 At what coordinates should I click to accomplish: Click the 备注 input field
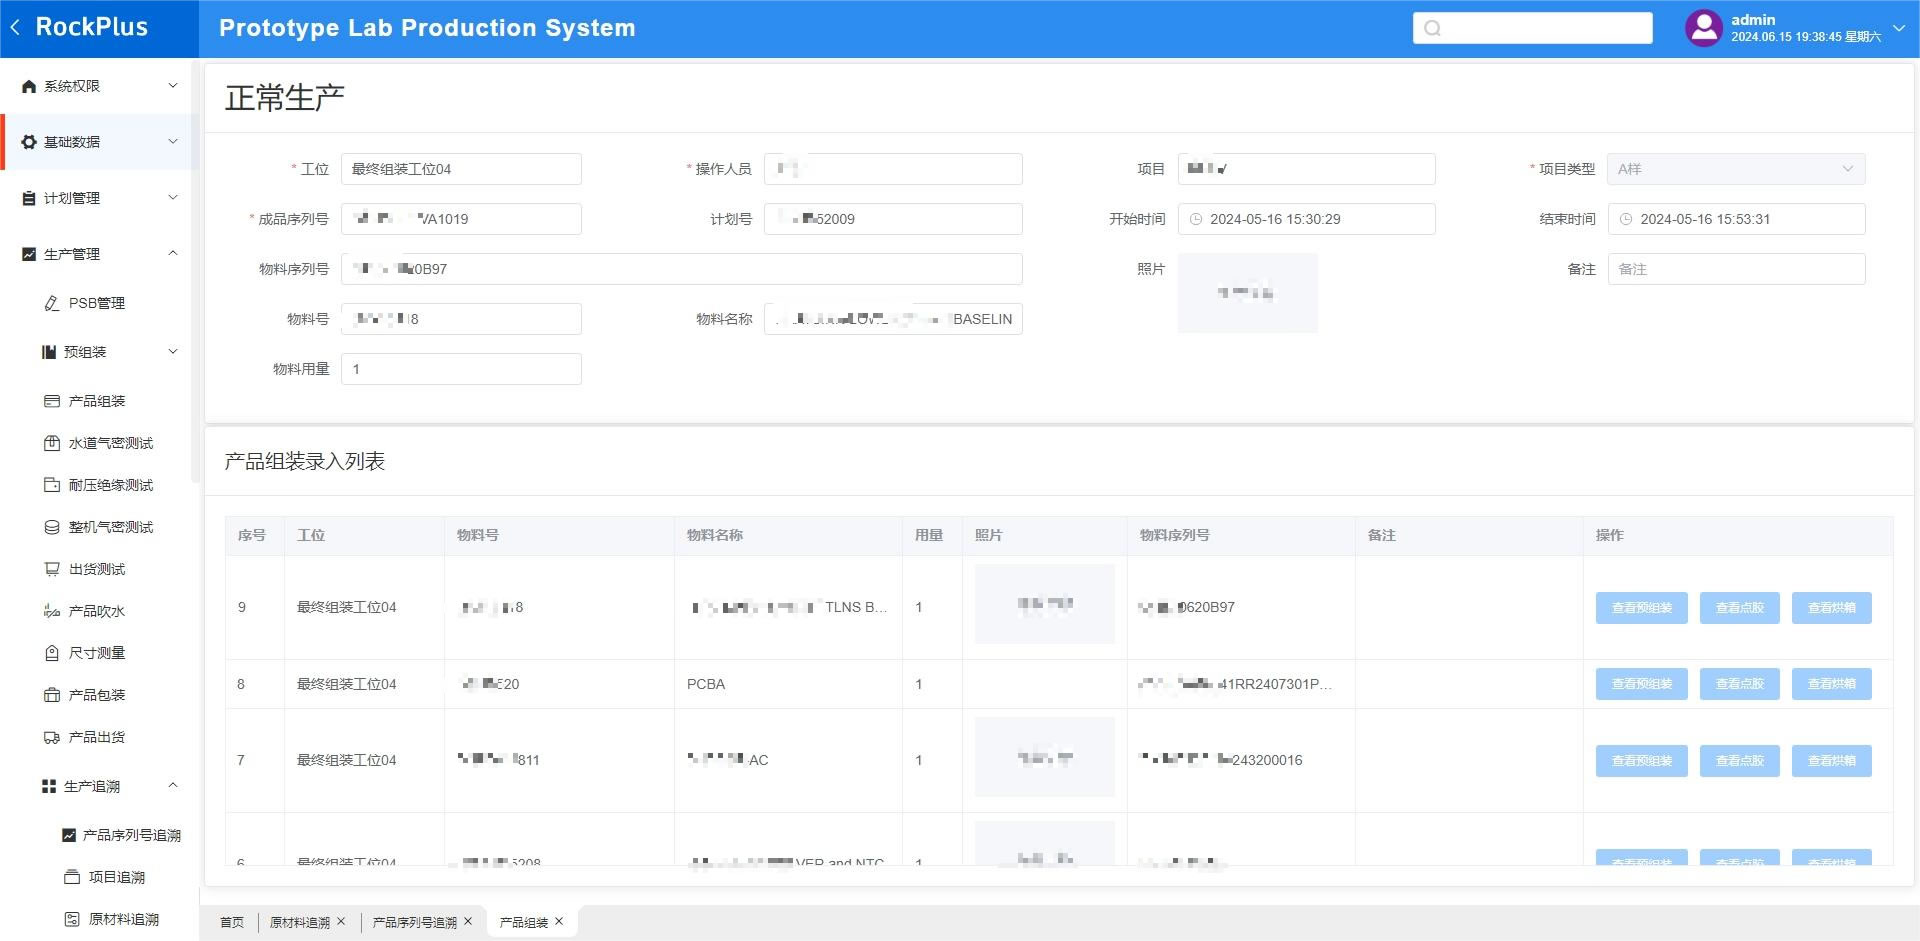1736,269
